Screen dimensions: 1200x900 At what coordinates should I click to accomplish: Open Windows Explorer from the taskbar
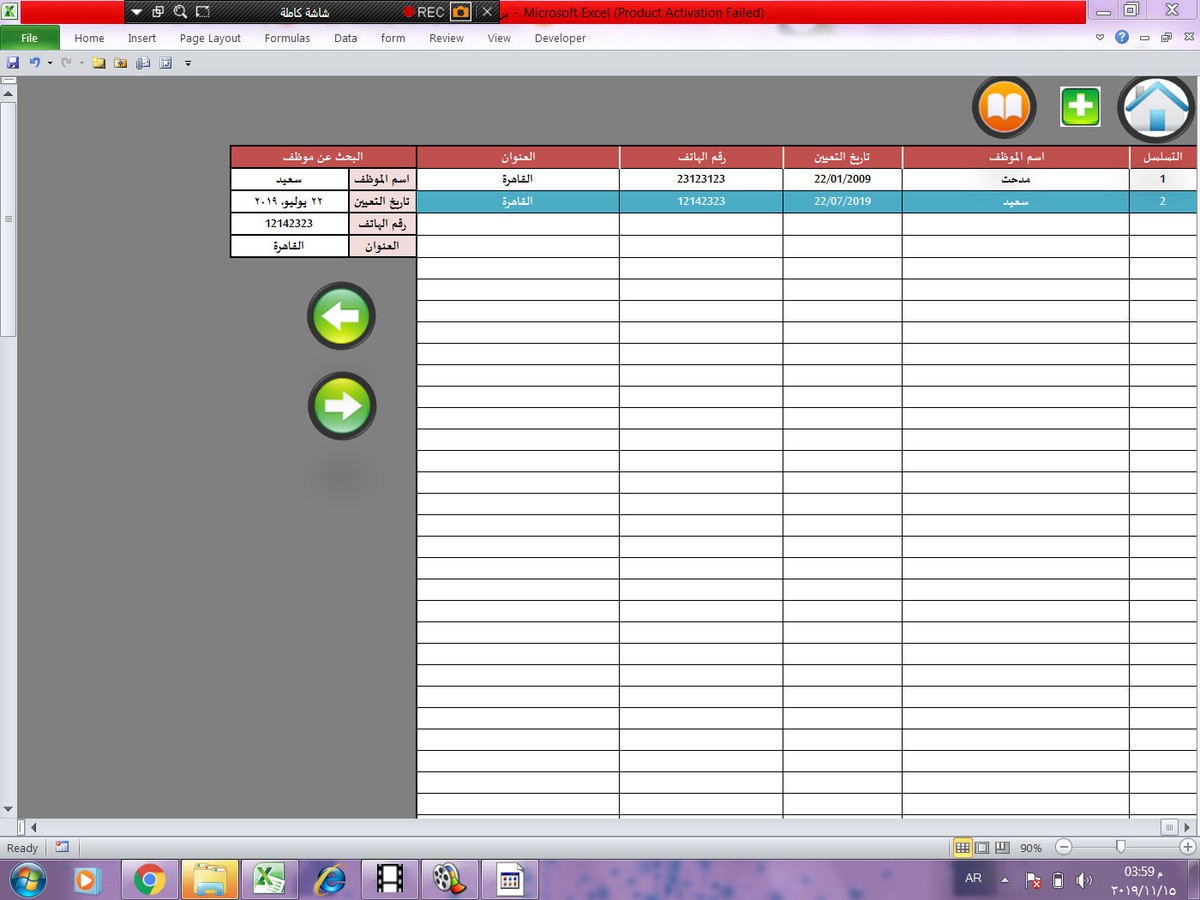pyautogui.click(x=210, y=880)
